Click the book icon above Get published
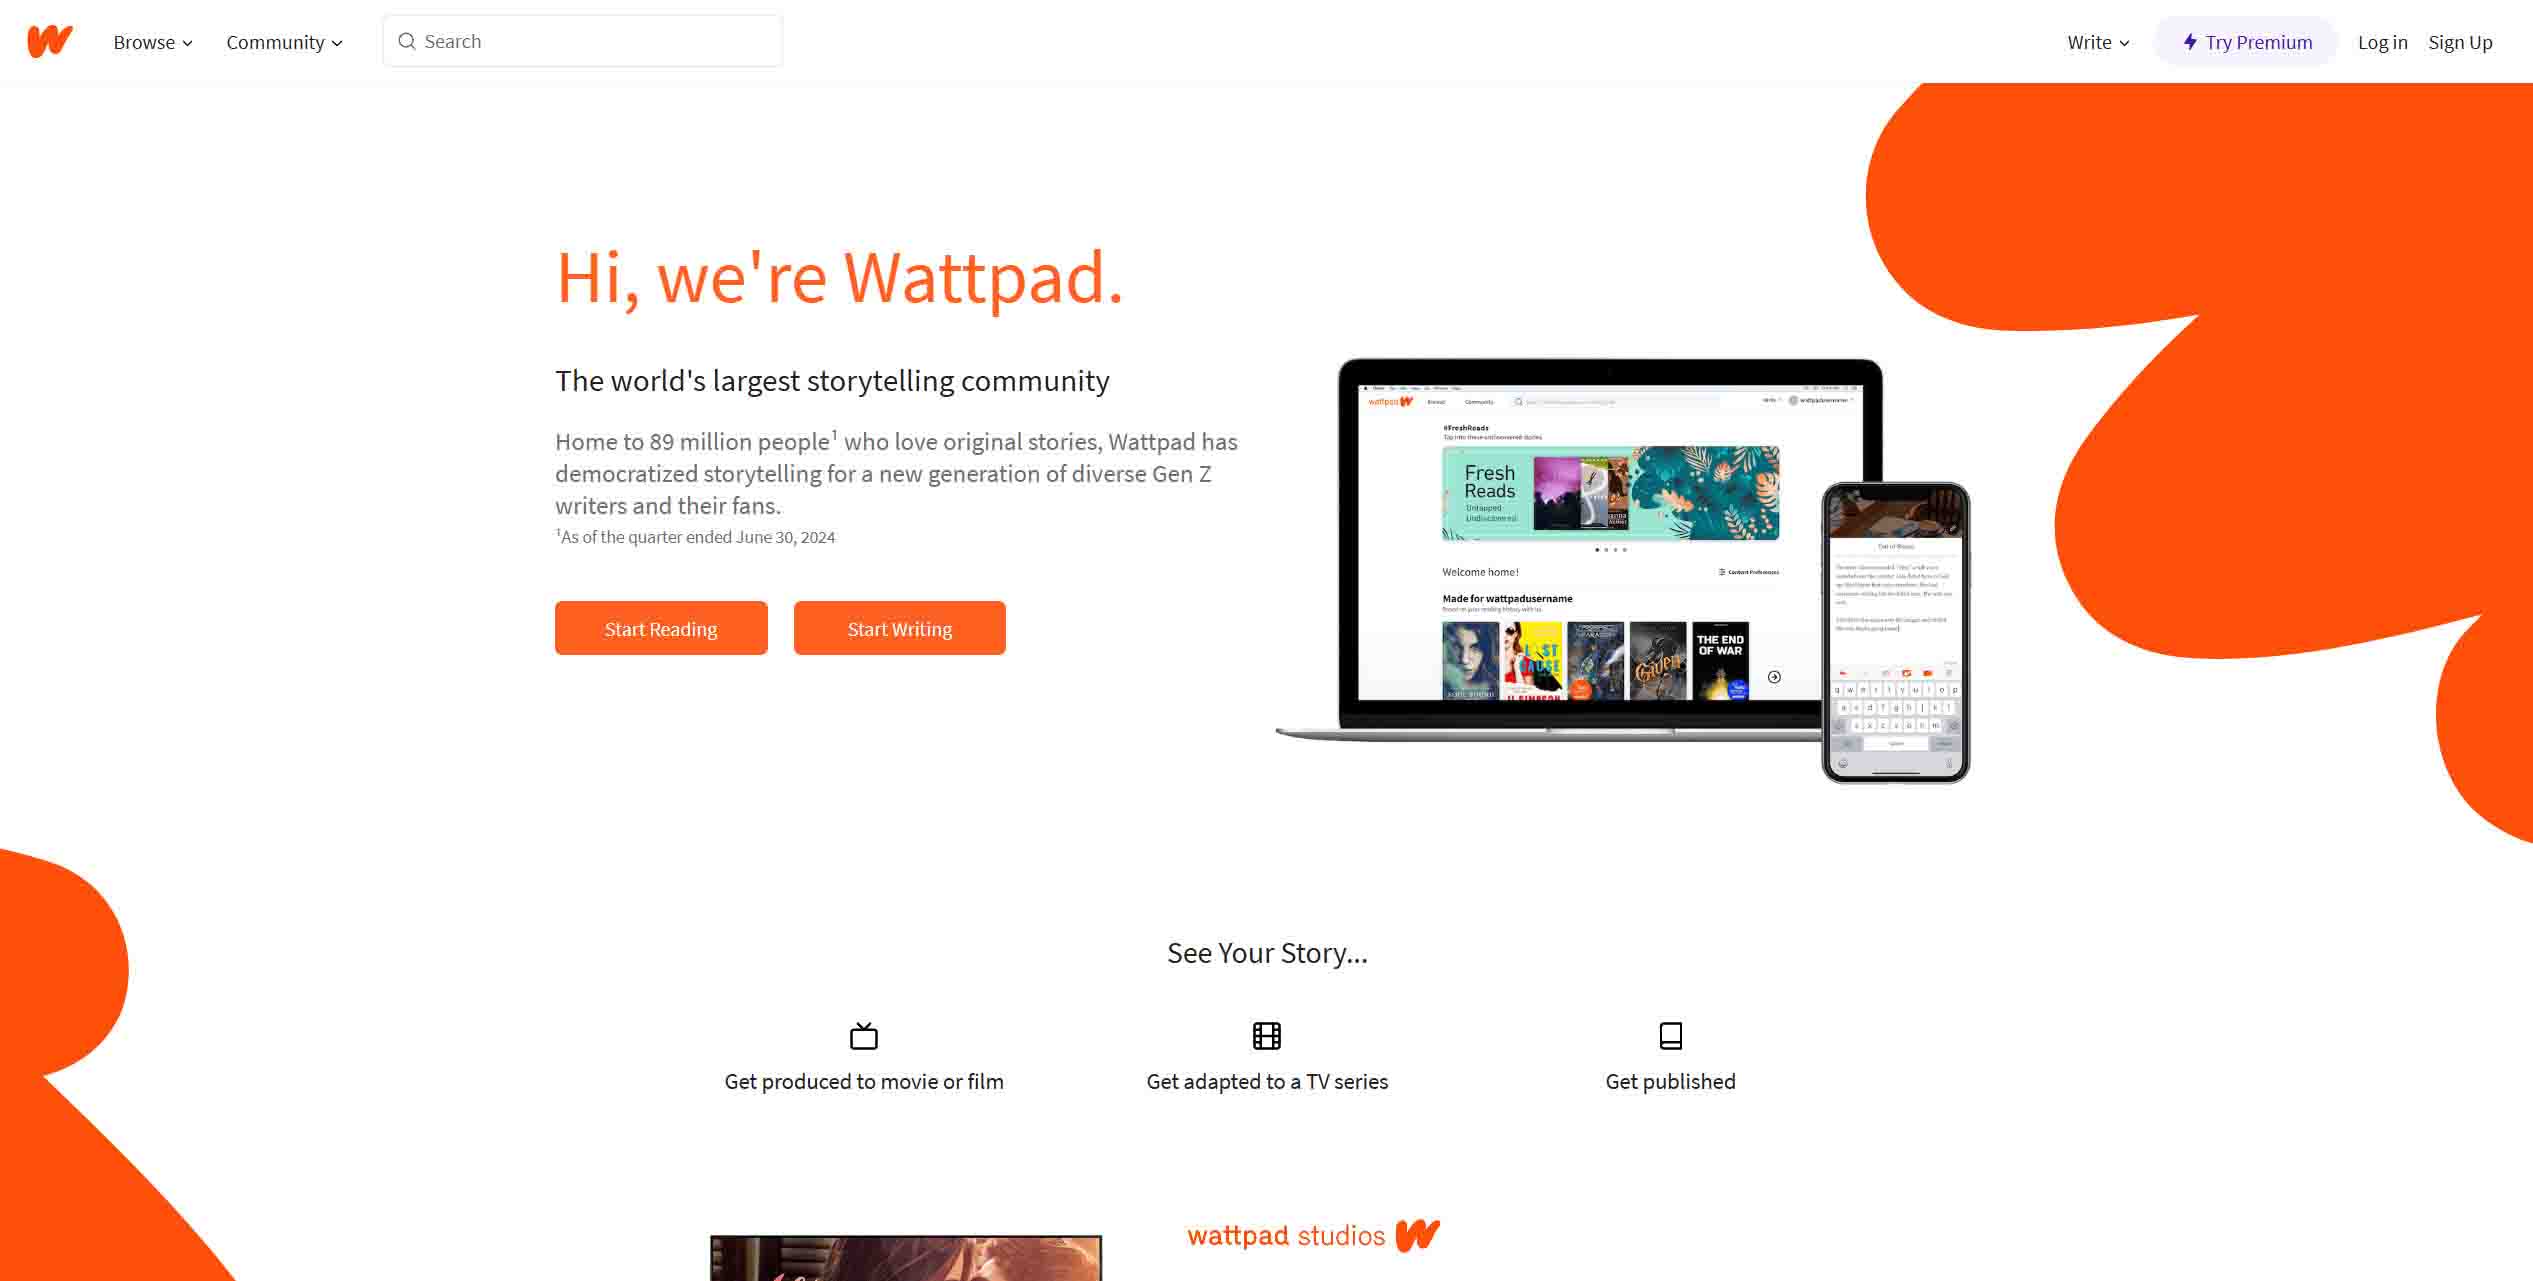 point(1671,1035)
